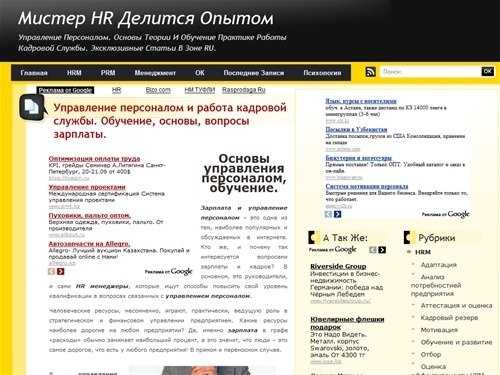
Task: Open Анализ потребностей предприятия category
Action: point(436,285)
